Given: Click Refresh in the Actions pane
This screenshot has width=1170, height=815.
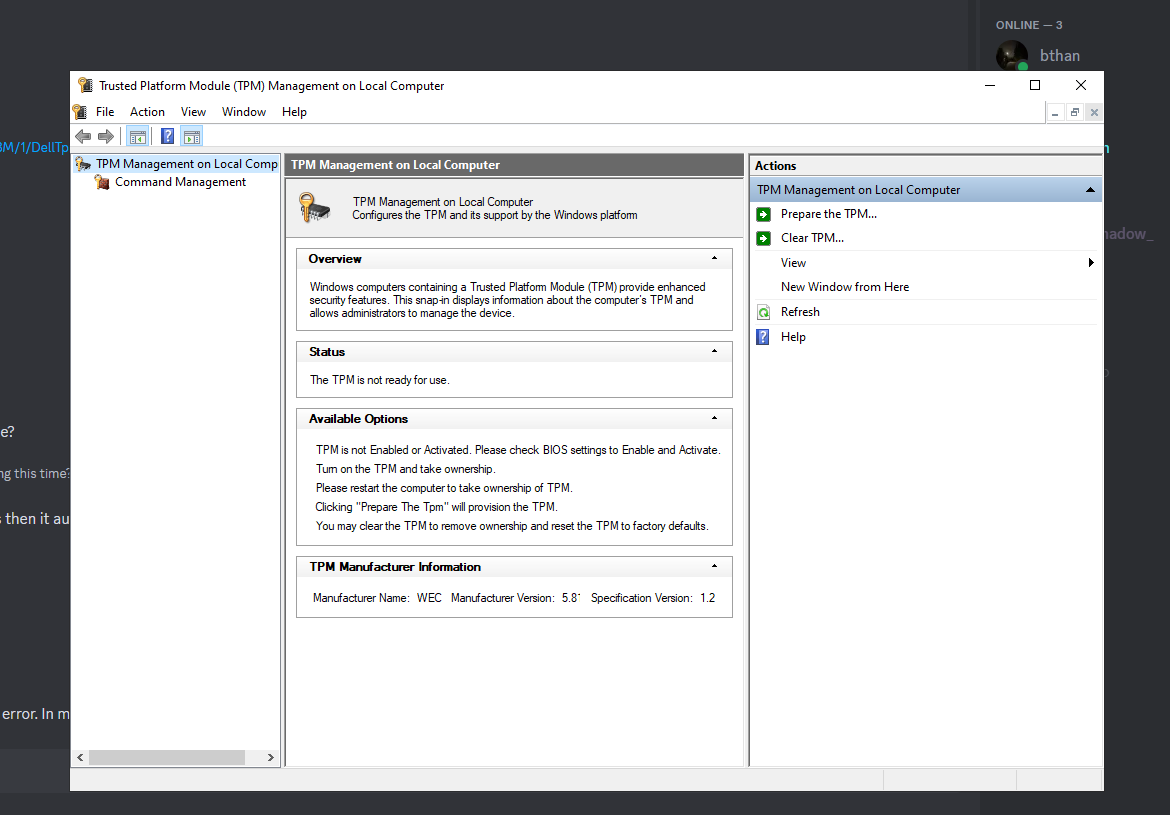Looking at the screenshot, I should coord(800,312).
